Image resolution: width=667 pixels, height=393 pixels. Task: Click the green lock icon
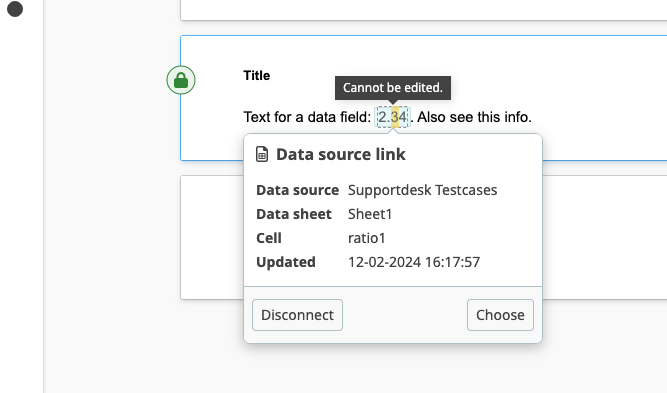pos(181,80)
